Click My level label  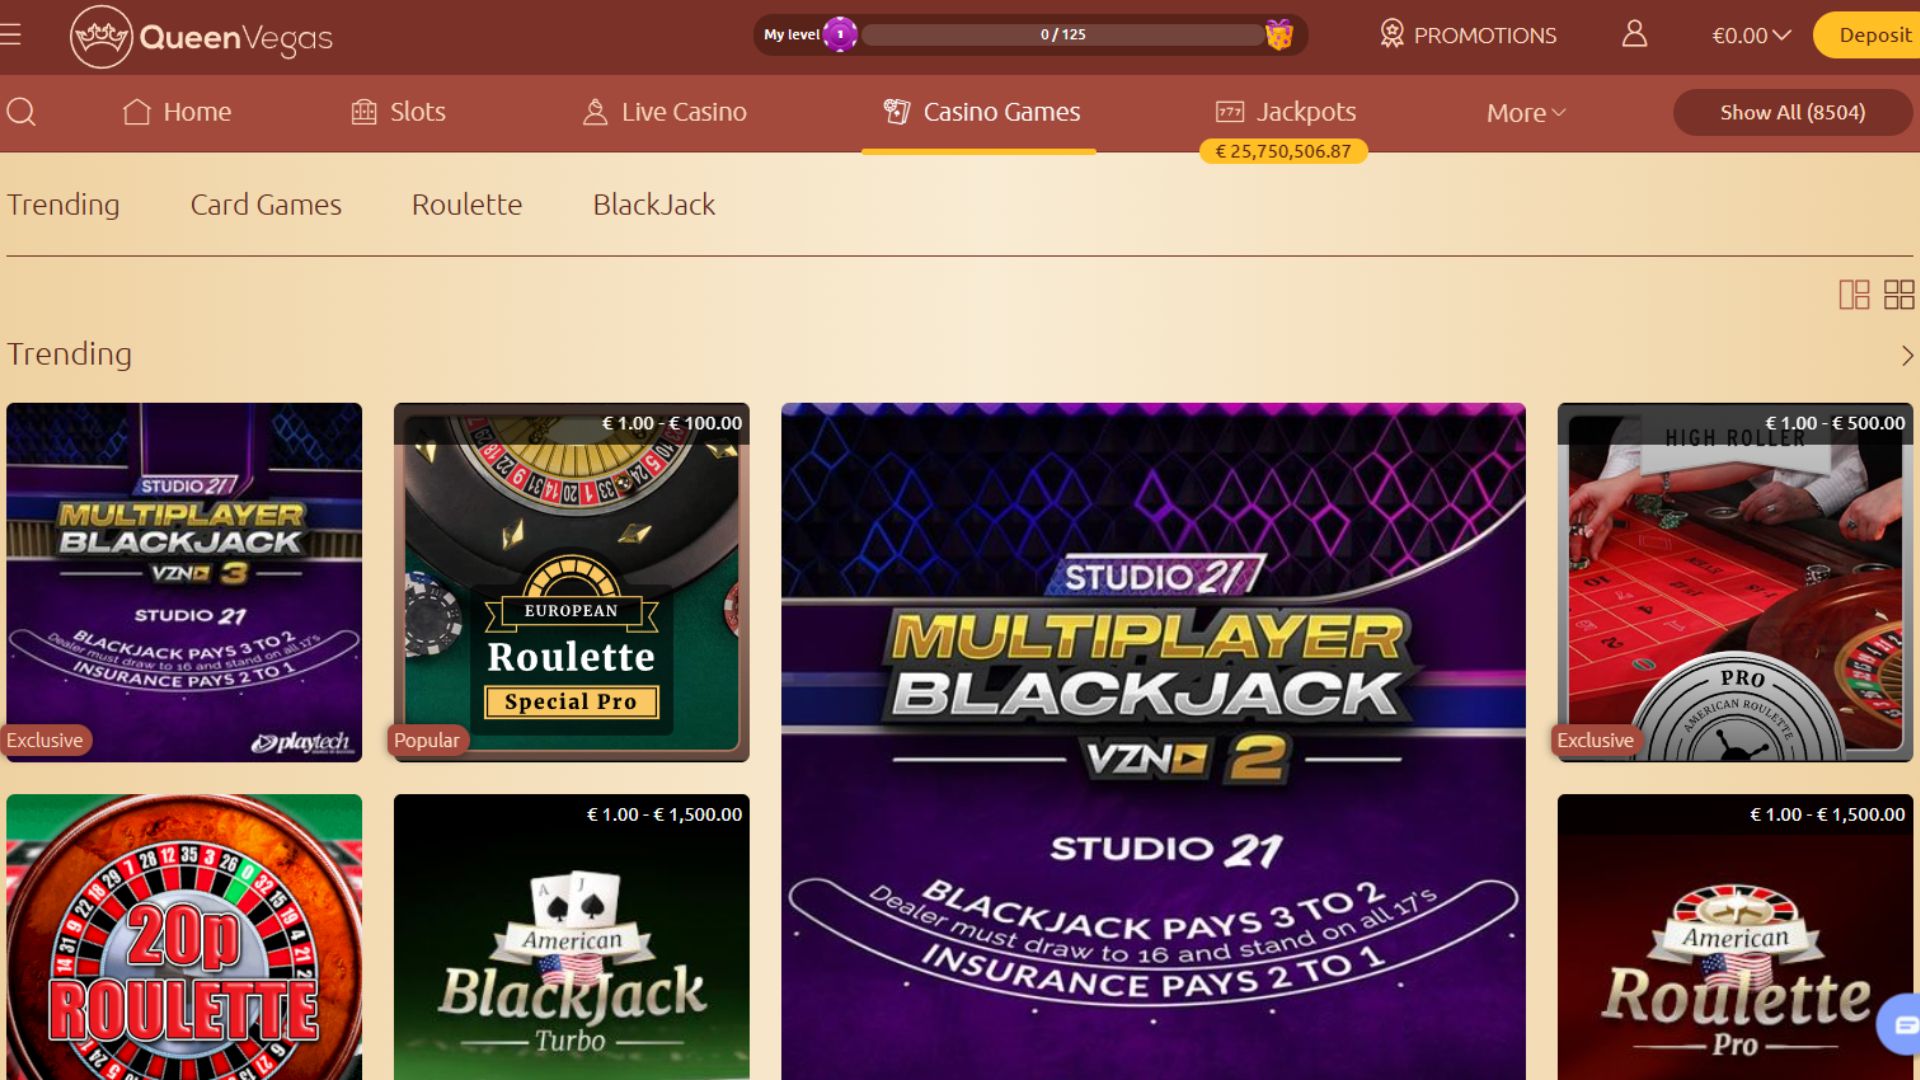[x=791, y=34]
